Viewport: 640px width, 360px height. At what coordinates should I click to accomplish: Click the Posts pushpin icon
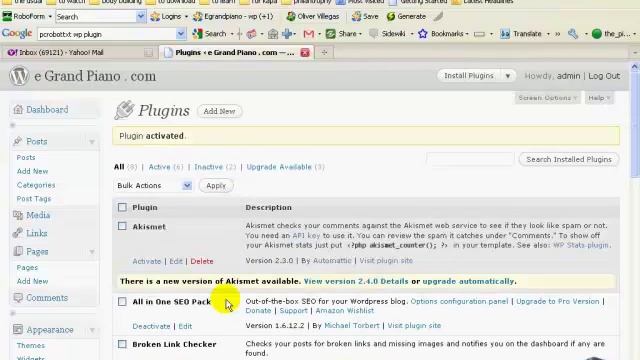click(18, 141)
